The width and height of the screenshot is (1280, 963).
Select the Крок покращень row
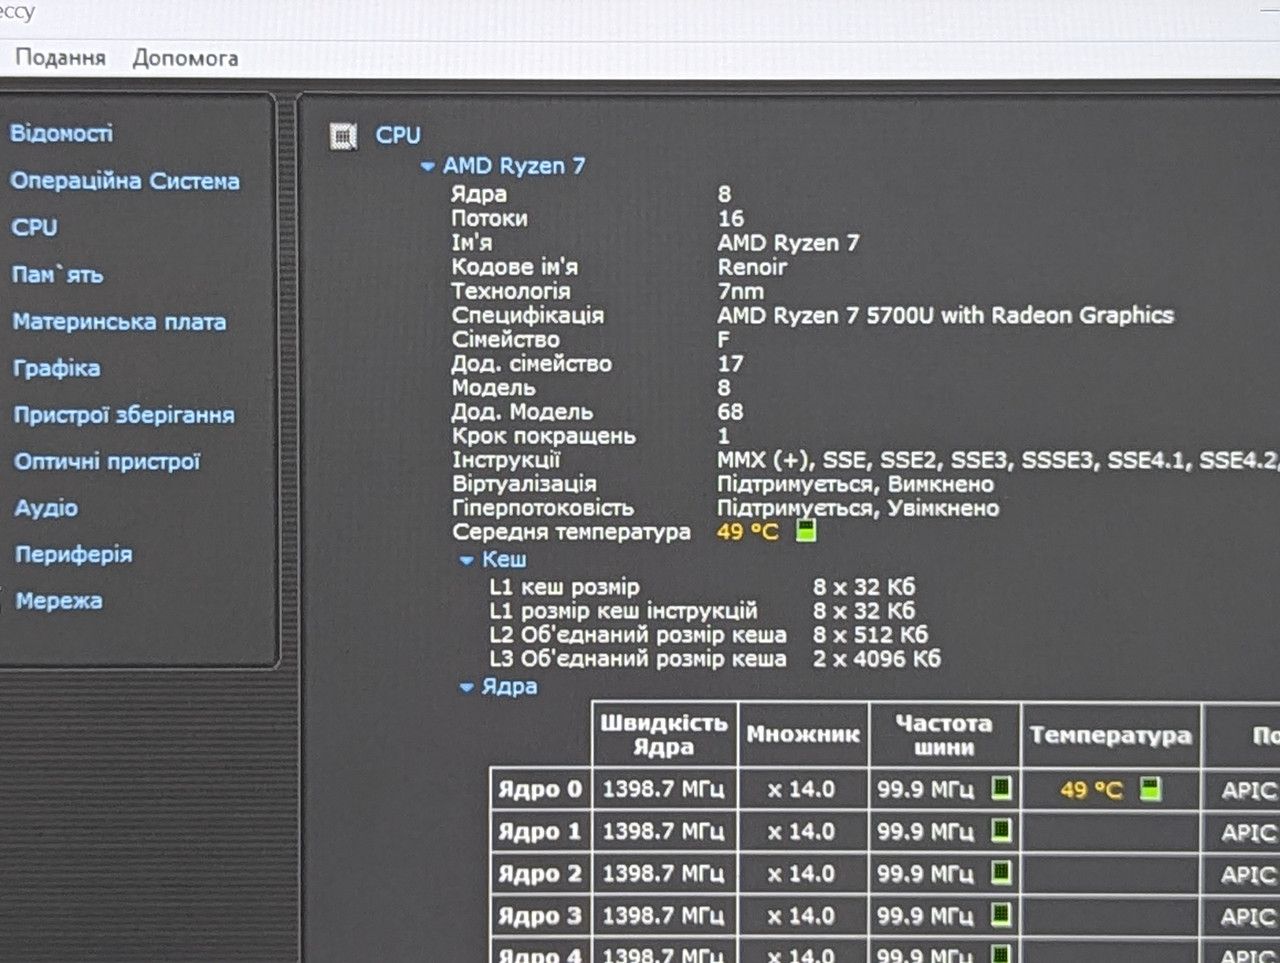coord(590,436)
